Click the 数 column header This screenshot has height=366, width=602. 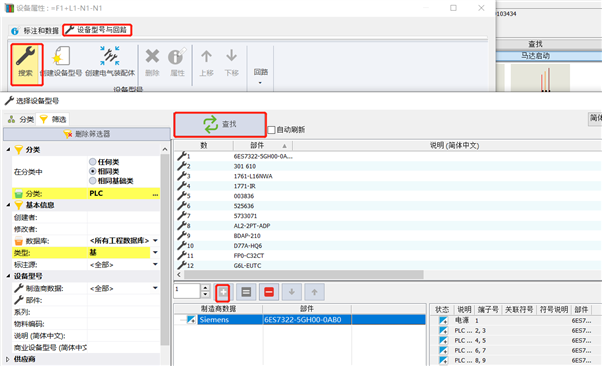(x=204, y=146)
